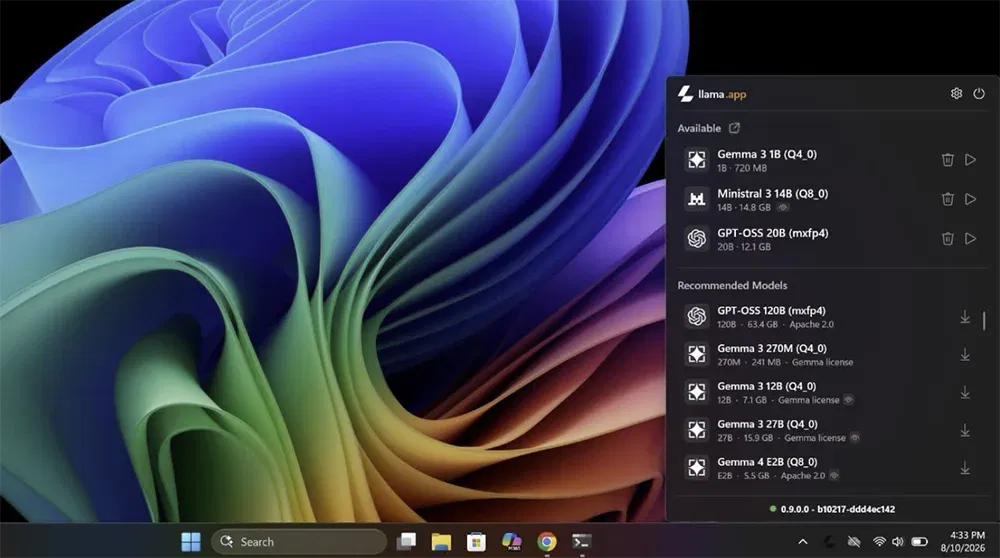Run the Gemma 3 1B model

tap(970, 159)
